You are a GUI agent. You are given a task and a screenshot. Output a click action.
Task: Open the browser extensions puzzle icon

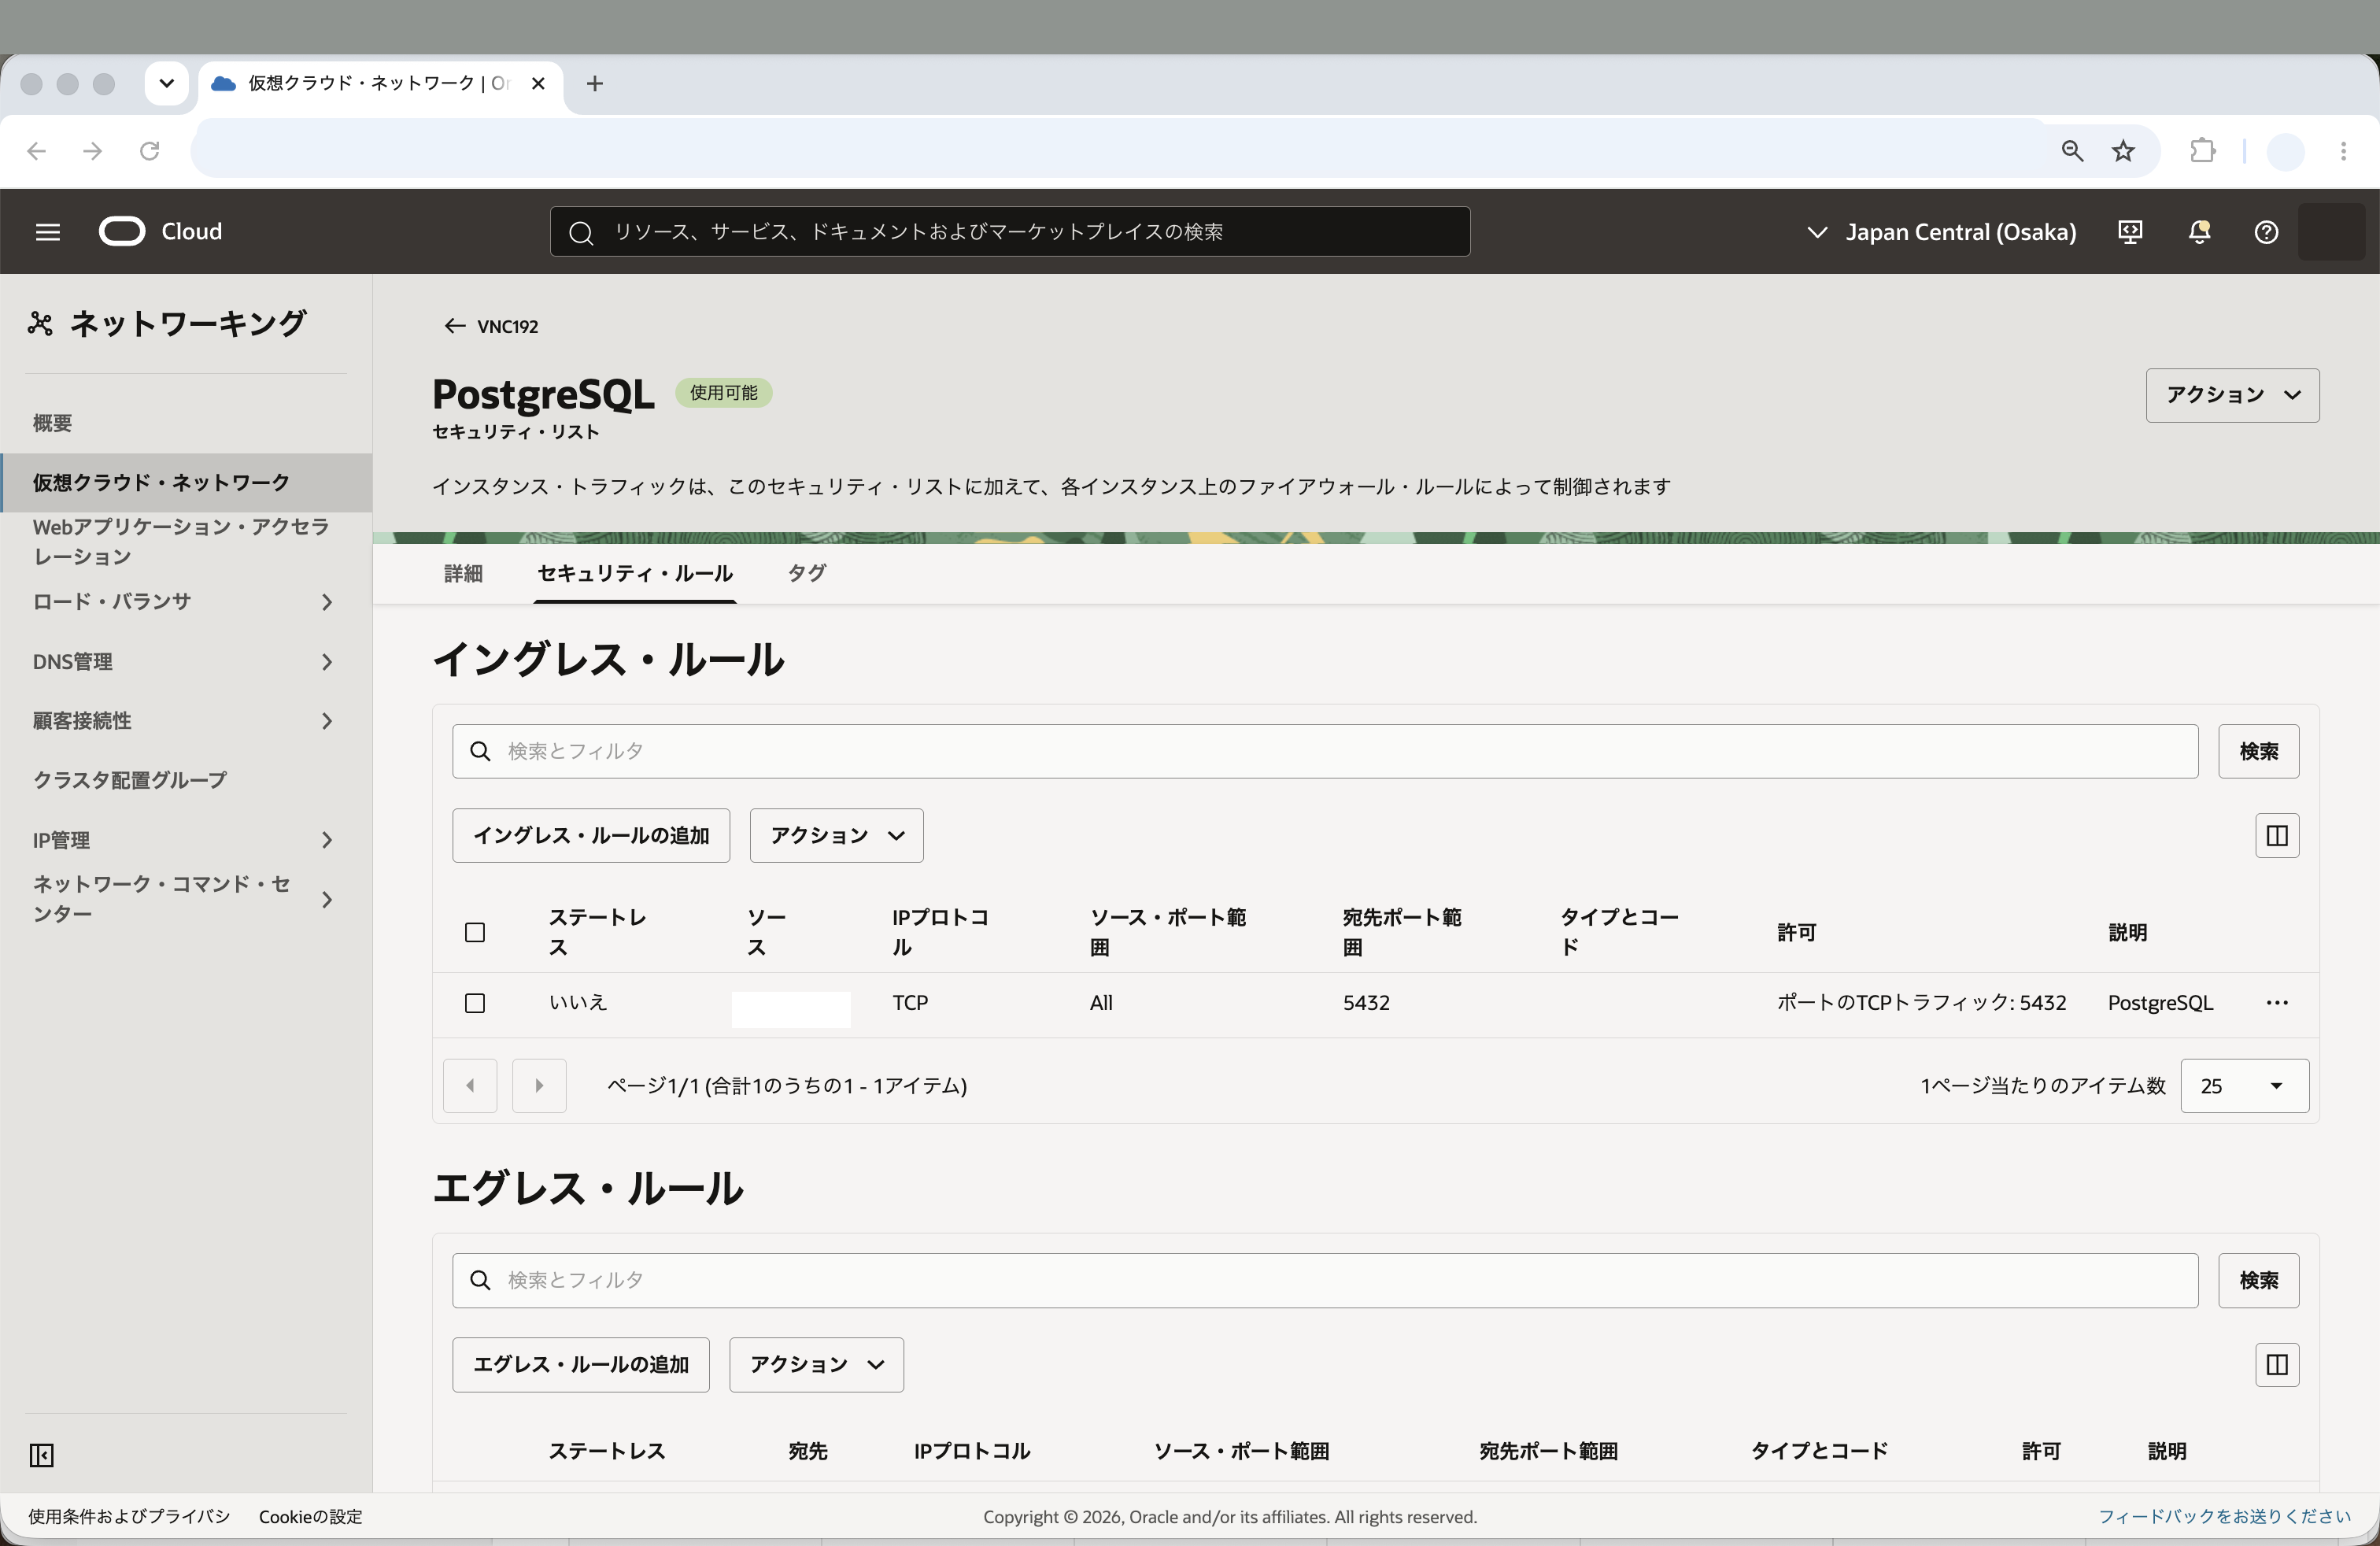pyautogui.click(x=2203, y=151)
